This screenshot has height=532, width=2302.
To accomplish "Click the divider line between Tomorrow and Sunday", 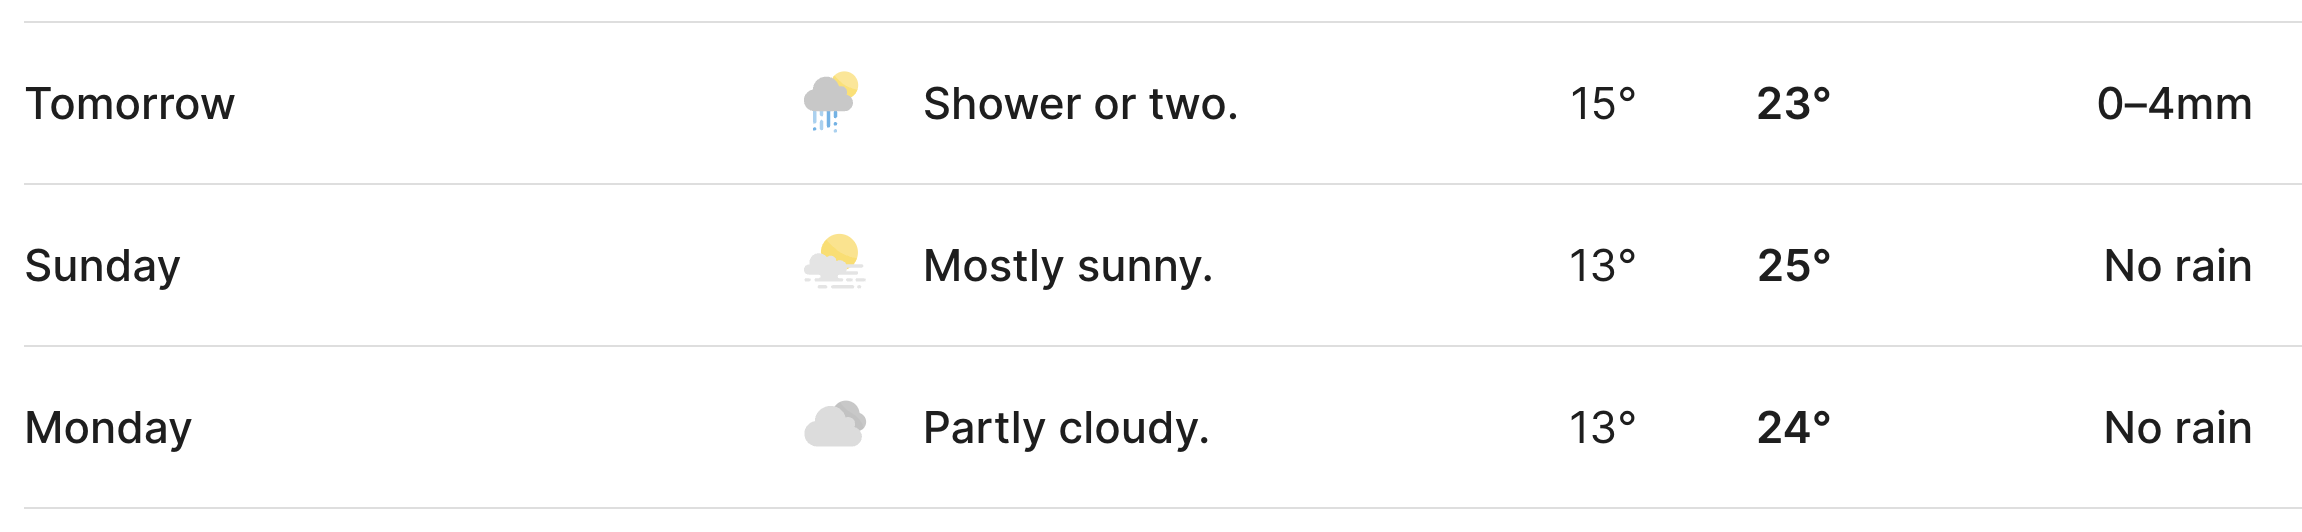I will [1160, 184].
